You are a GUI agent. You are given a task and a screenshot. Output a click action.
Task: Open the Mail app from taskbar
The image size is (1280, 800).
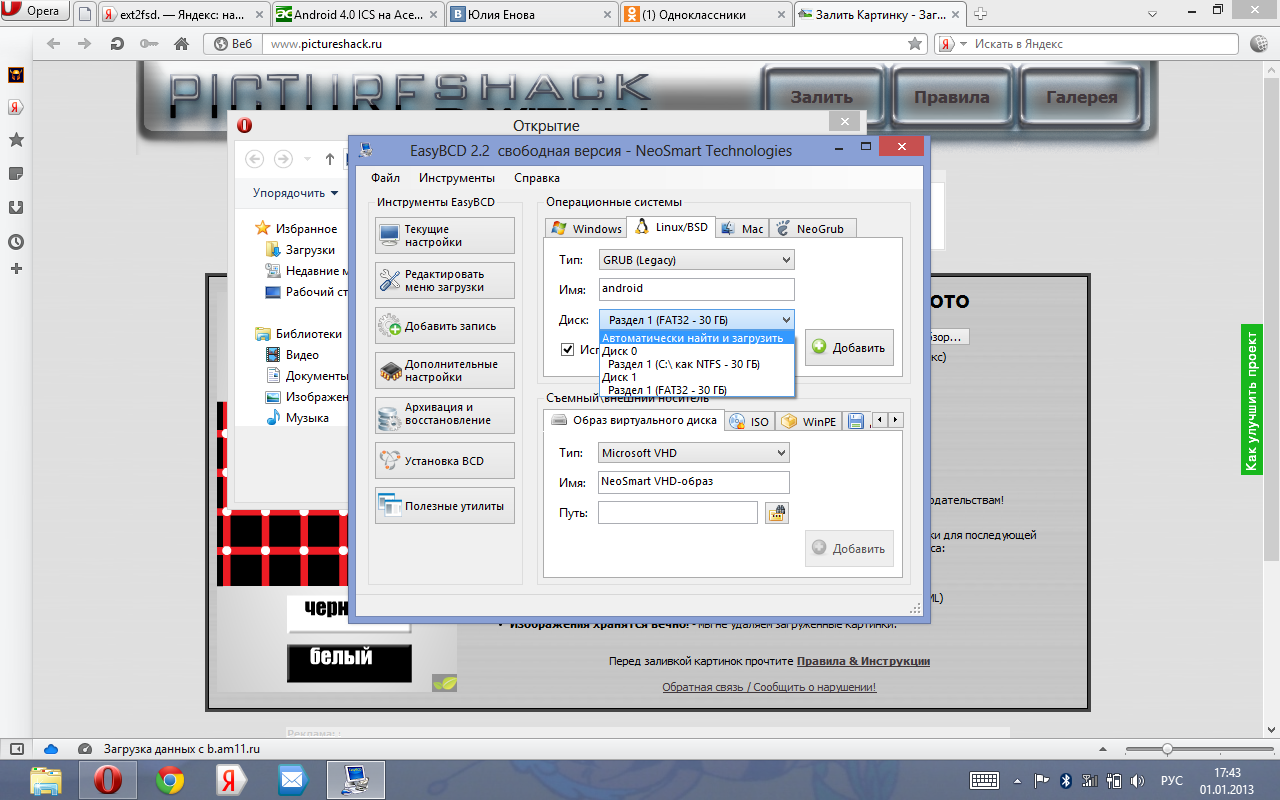click(x=292, y=780)
